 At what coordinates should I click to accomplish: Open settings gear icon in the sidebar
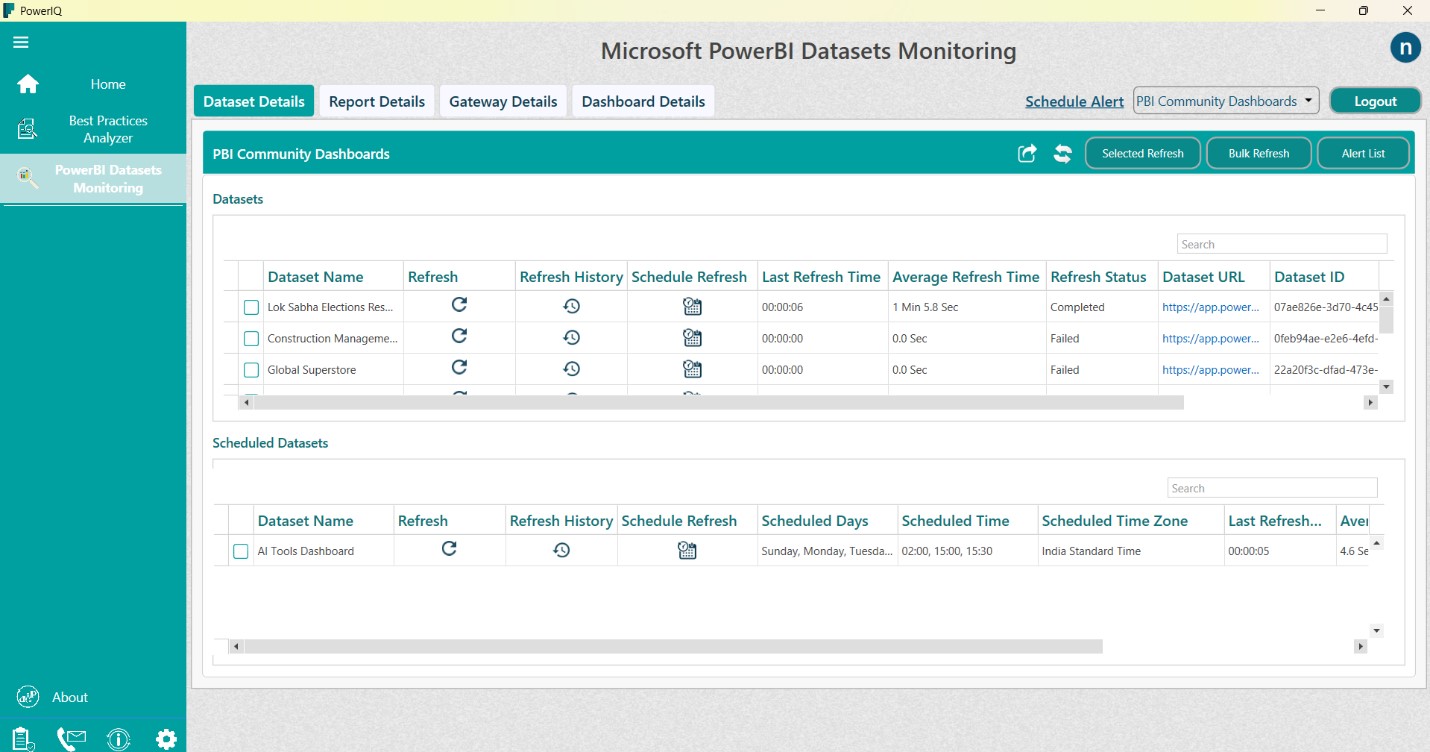pos(166,739)
